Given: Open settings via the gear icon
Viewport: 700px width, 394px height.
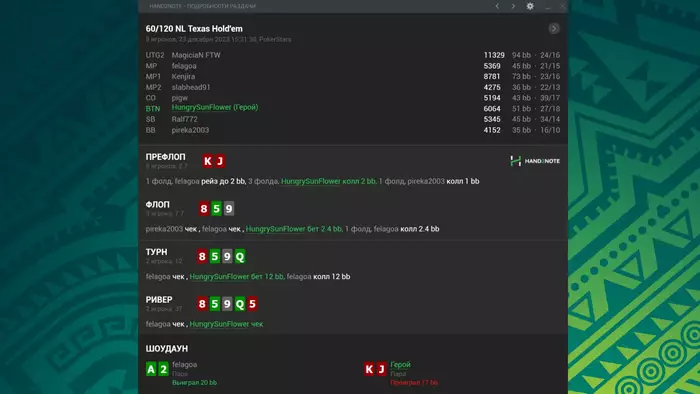Looking at the screenshot, I should click(x=530, y=6).
